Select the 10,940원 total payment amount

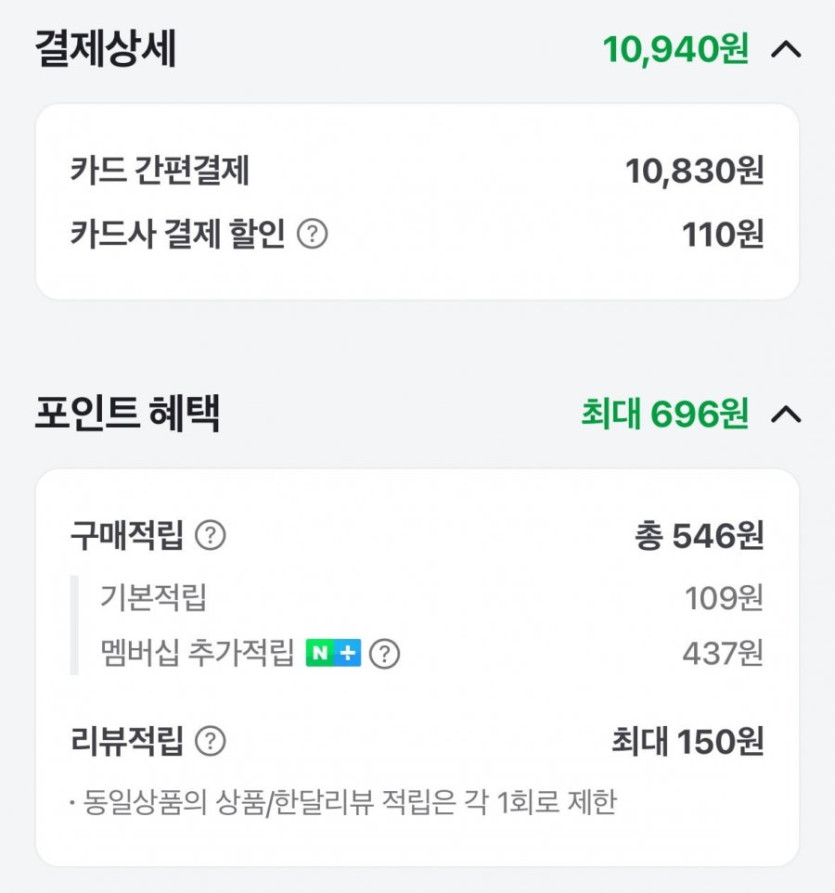point(675,49)
